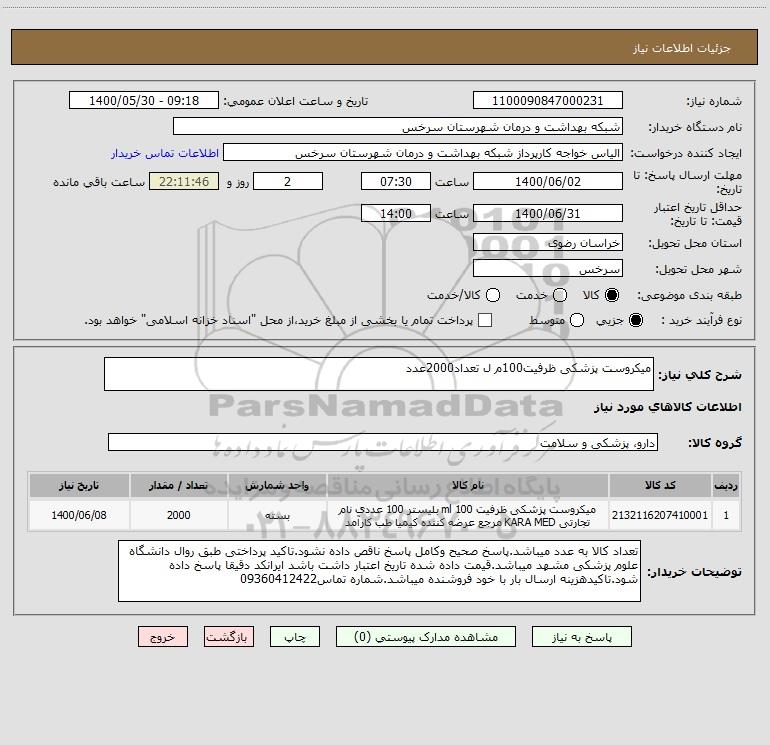Click the unit cell بسته
The width and height of the screenshot is (770, 745).
(x=277, y=515)
